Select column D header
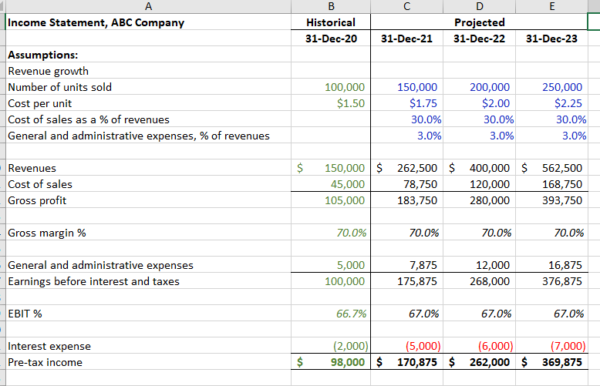The height and width of the screenshot is (386, 600). point(479,6)
